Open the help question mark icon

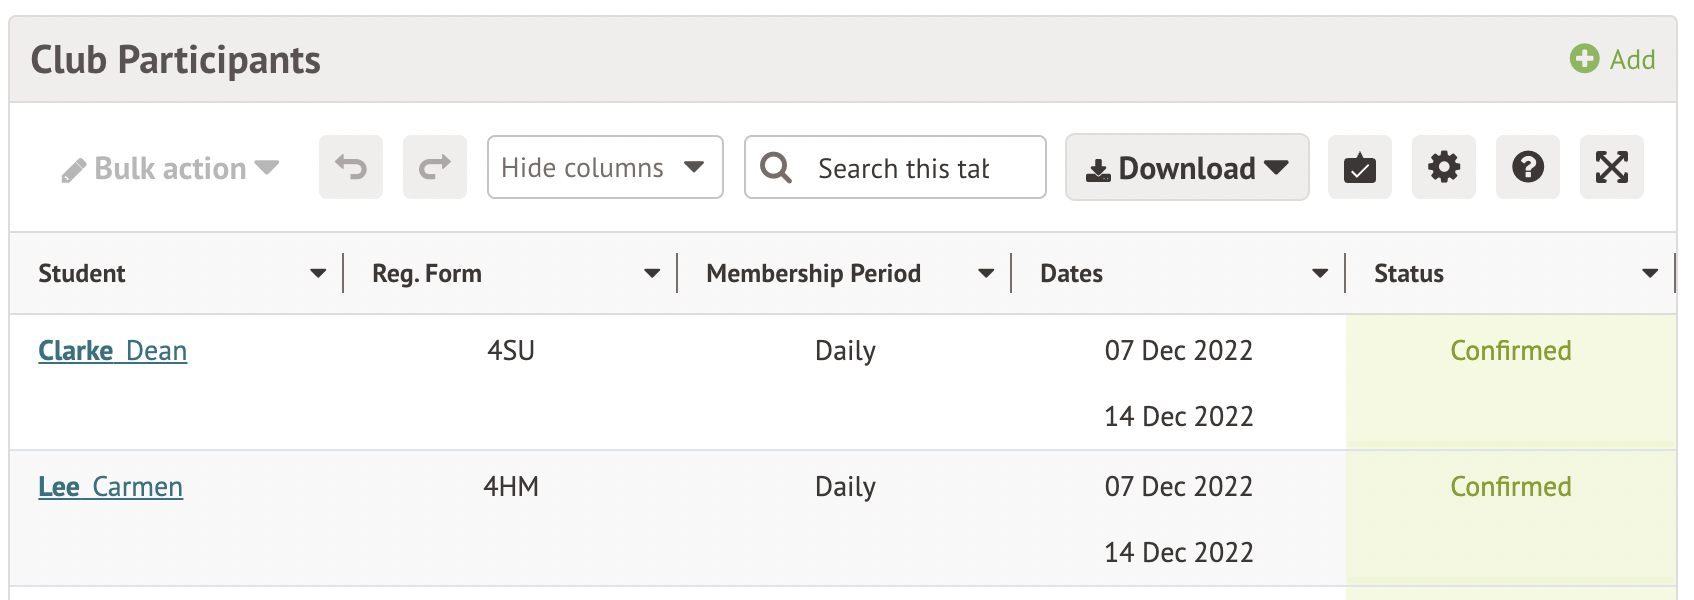1527,167
